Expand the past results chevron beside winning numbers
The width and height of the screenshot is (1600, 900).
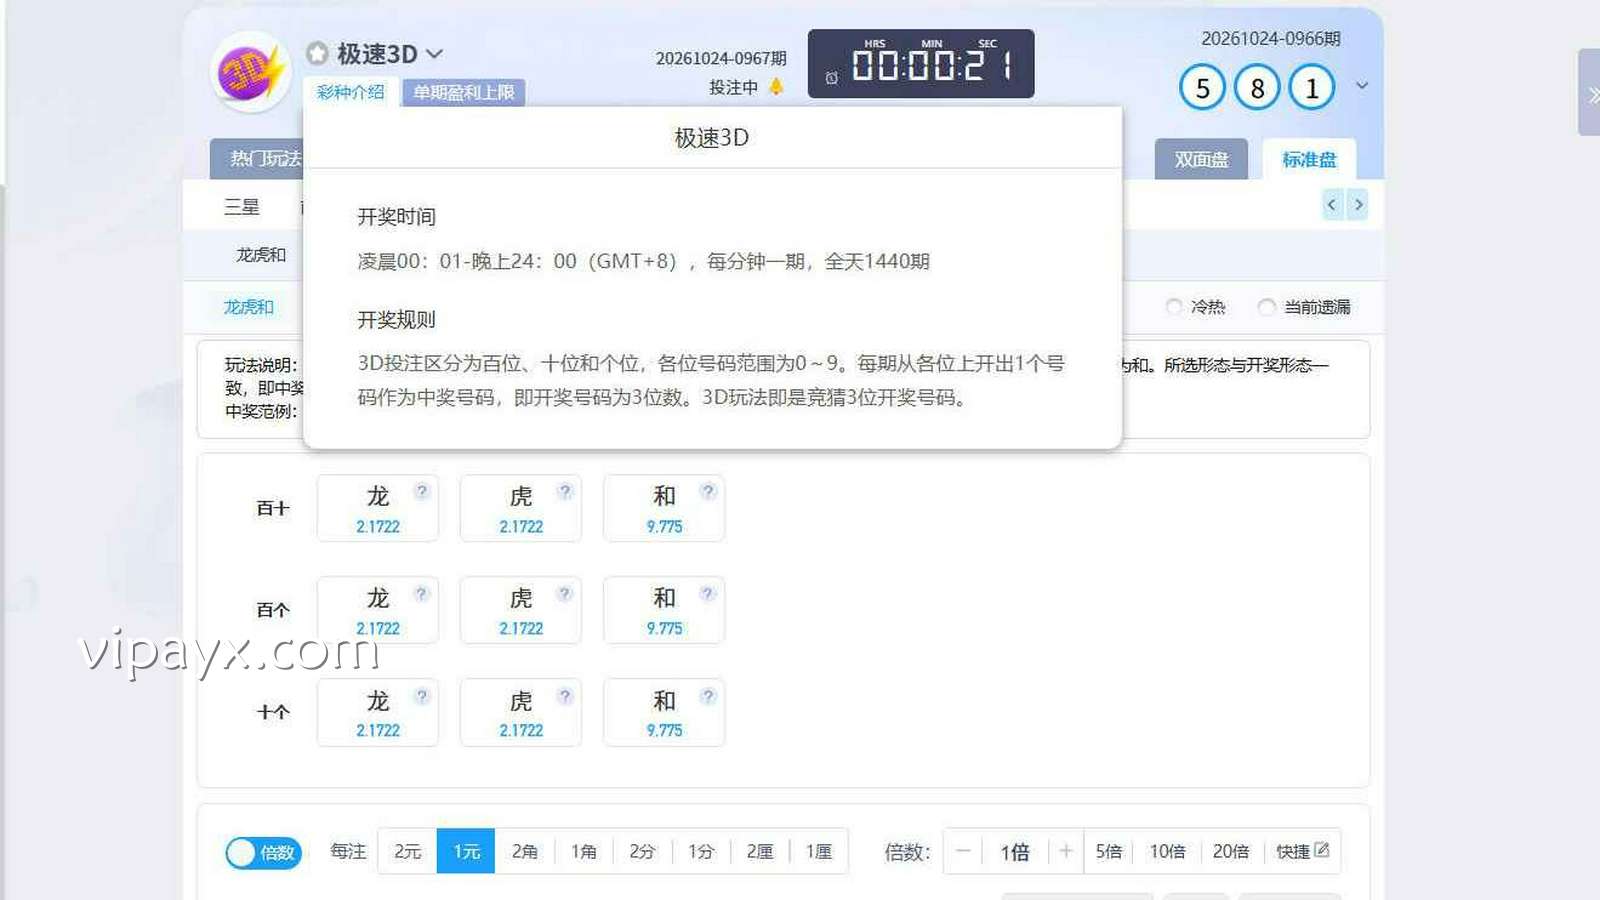click(1362, 86)
